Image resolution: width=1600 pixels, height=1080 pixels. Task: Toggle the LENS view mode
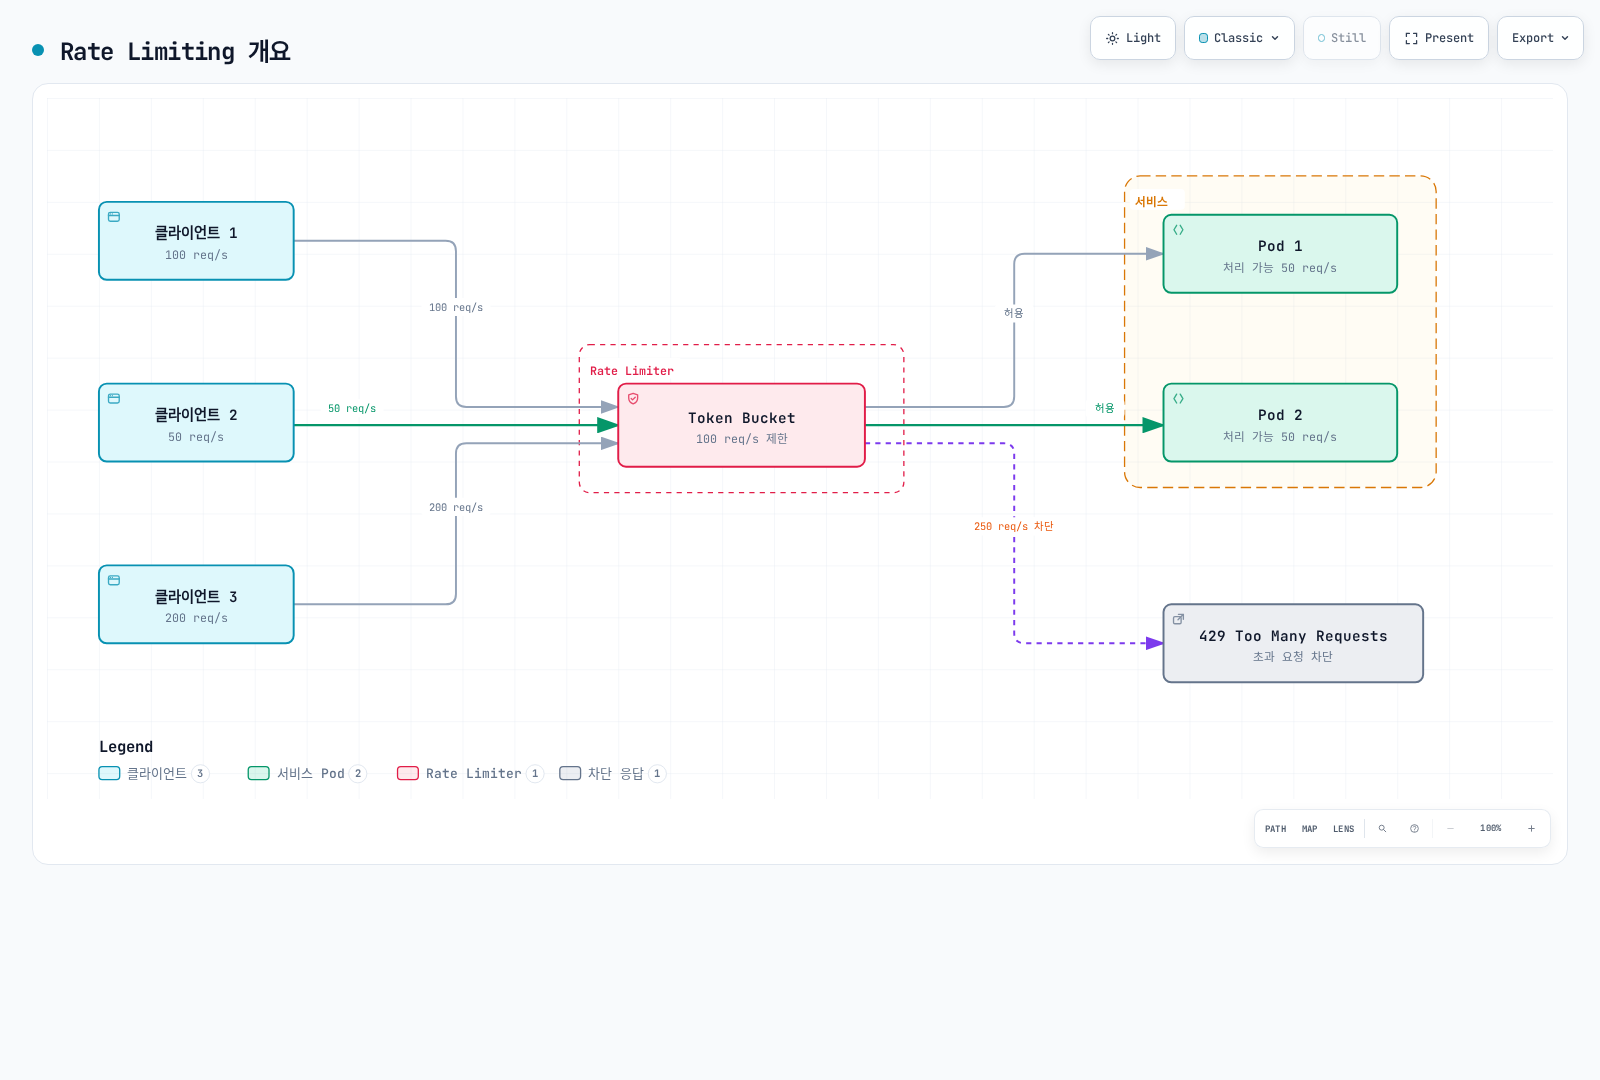(1343, 829)
